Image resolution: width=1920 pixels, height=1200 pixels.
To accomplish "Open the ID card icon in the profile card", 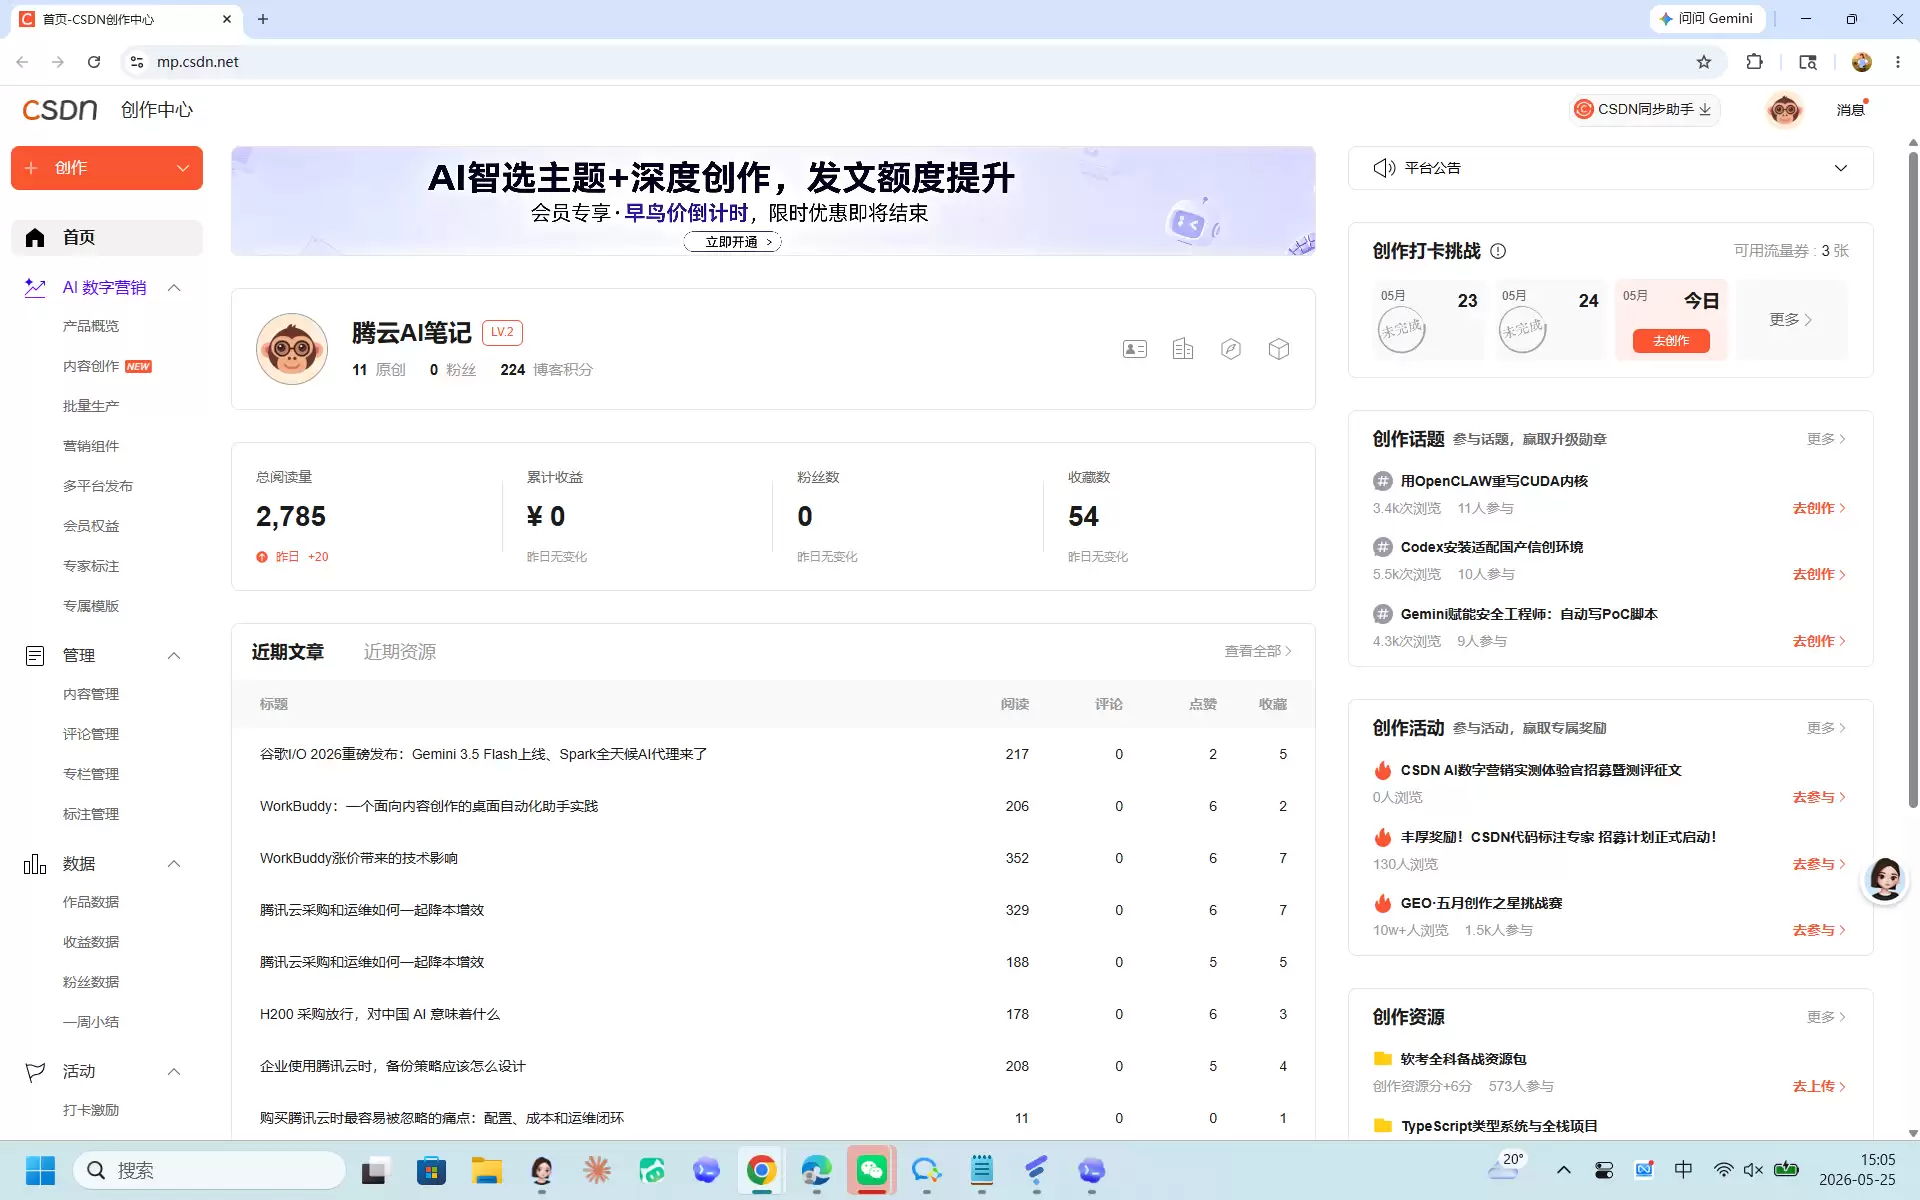I will click(x=1134, y=349).
